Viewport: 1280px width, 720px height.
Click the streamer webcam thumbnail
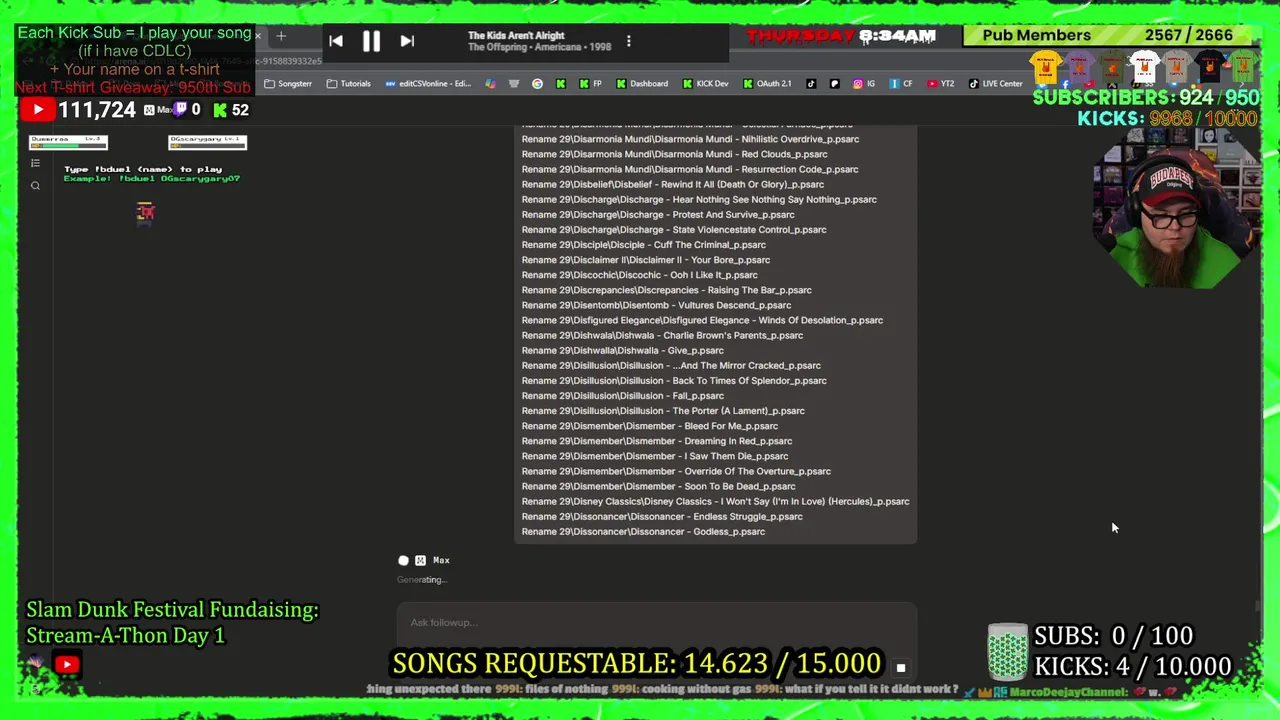pos(1176,209)
